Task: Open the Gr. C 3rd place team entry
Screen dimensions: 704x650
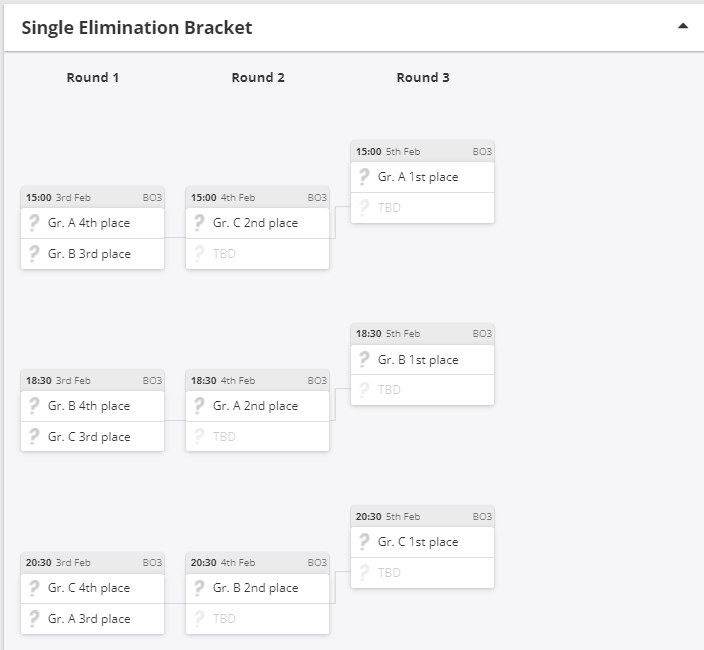Action: tap(90, 437)
